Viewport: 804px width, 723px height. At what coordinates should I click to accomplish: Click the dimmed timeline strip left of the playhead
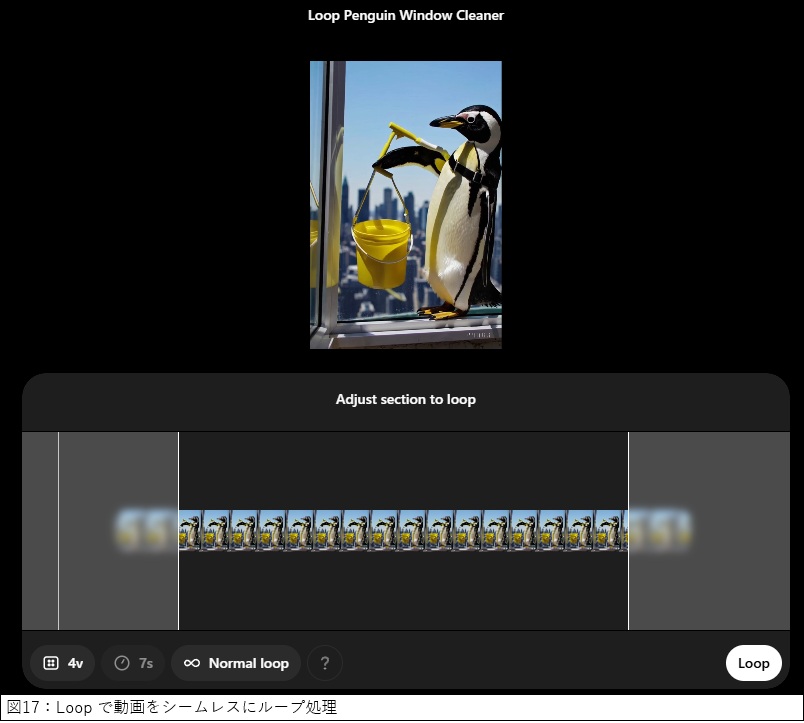pyautogui.click(x=39, y=530)
